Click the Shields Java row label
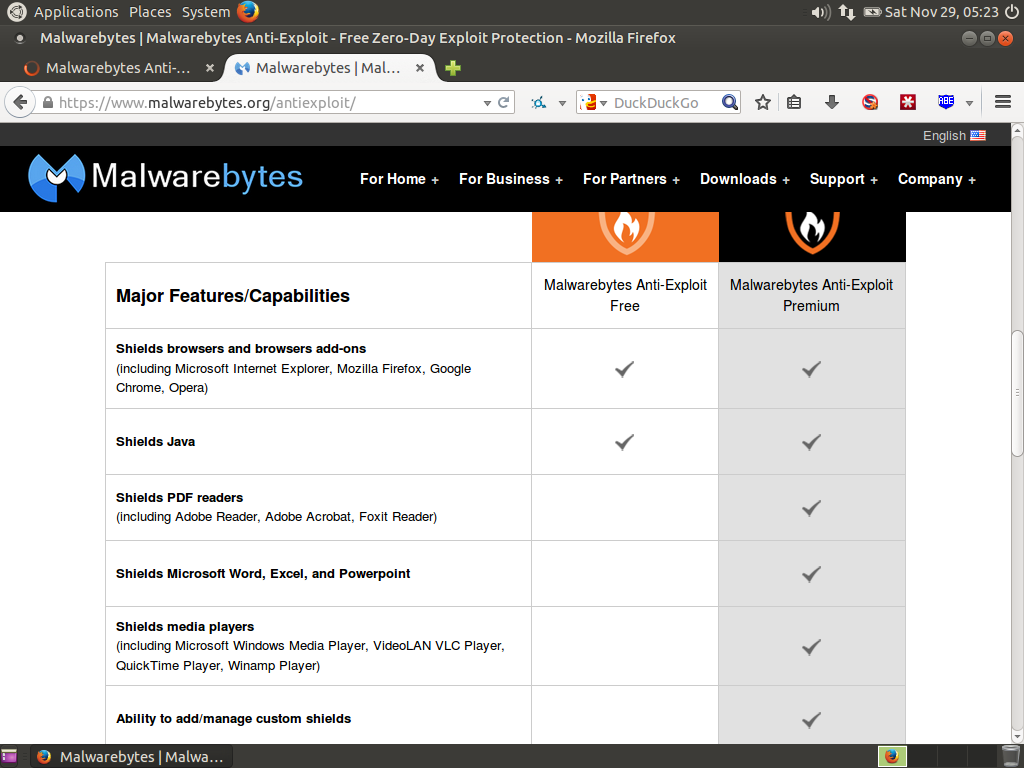 click(155, 441)
